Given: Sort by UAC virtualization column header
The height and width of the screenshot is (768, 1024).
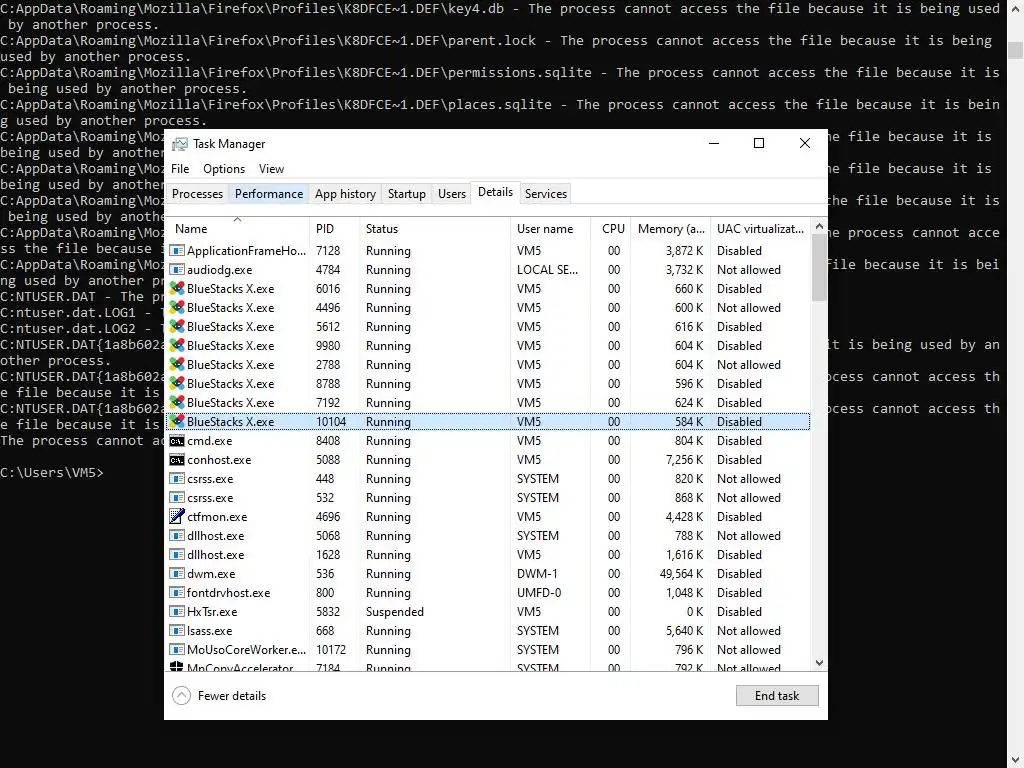Looking at the screenshot, I should (x=761, y=229).
